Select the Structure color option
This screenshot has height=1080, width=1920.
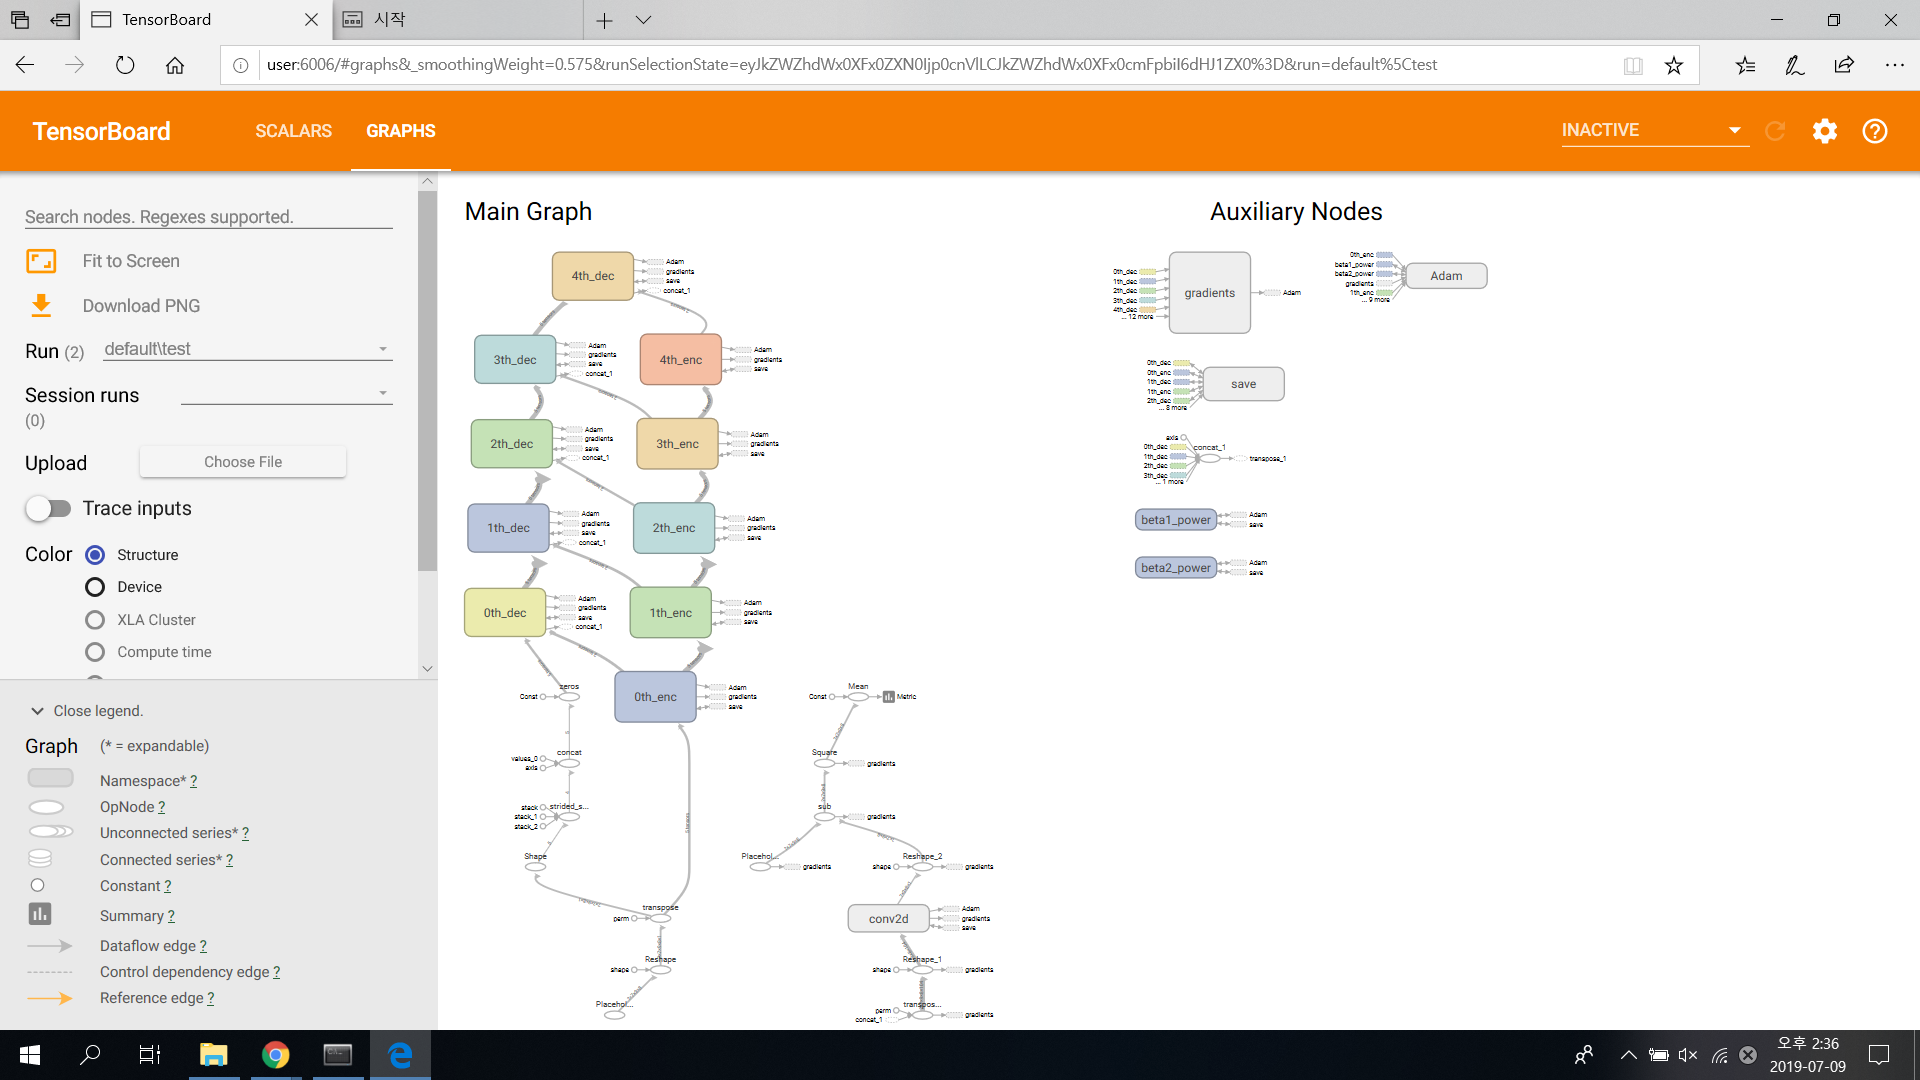95,555
